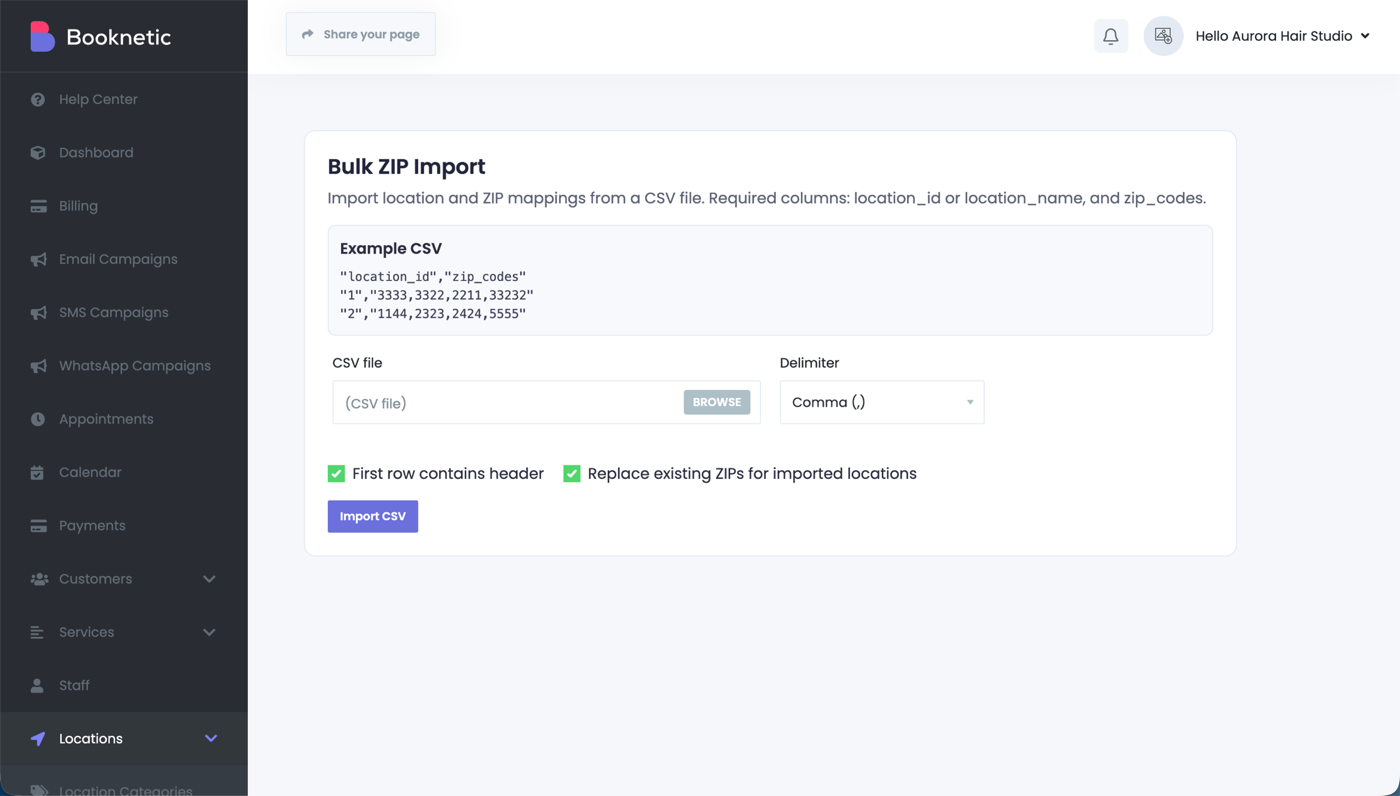Click the "1","3333,3322,2211,33232" example row
1400x796 pixels.
click(437, 295)
